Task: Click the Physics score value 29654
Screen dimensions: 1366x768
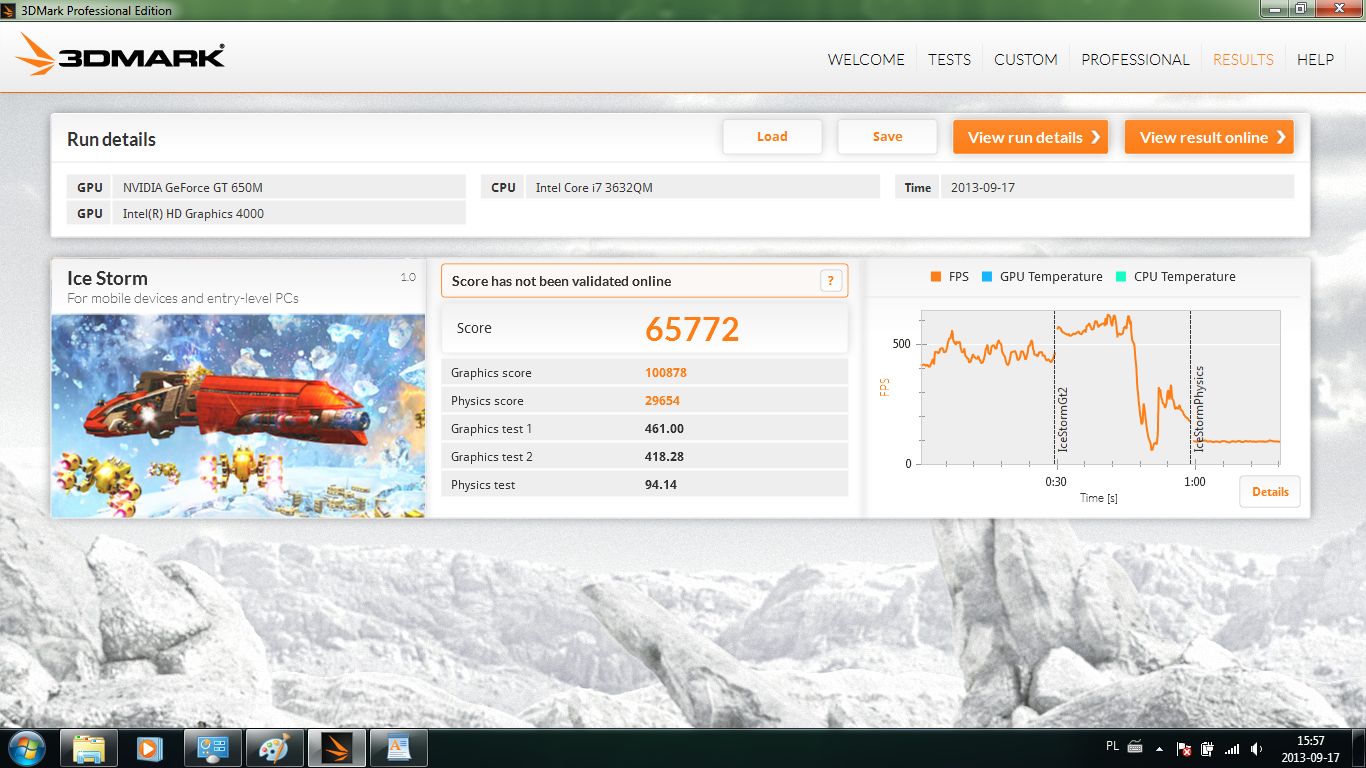Action: click(663, 401)
